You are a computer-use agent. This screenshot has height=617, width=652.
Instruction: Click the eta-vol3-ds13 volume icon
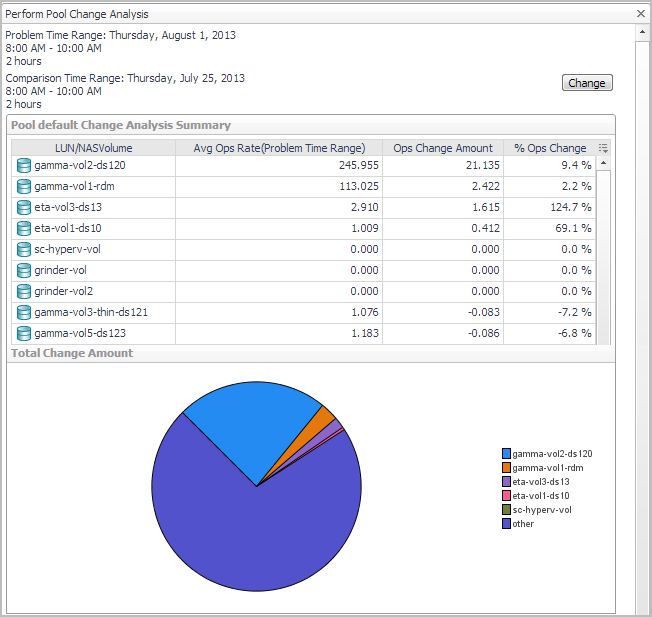click(24, 207)
